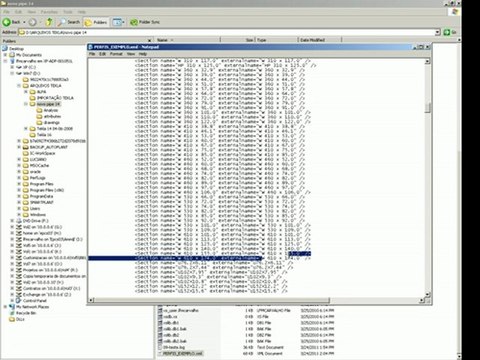Expand the MSOCache folder node

tap(19, 166)
